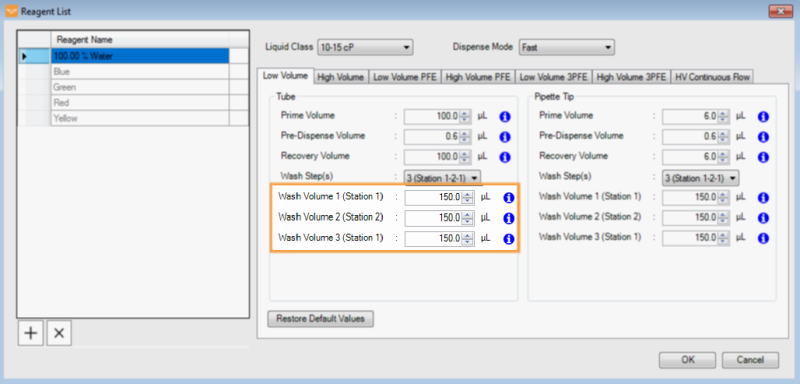This screenshot has height=384, width=800.
Task: Delete the selected reagent with the X icon
Action: pyautogui.click(x=59, y=334)
